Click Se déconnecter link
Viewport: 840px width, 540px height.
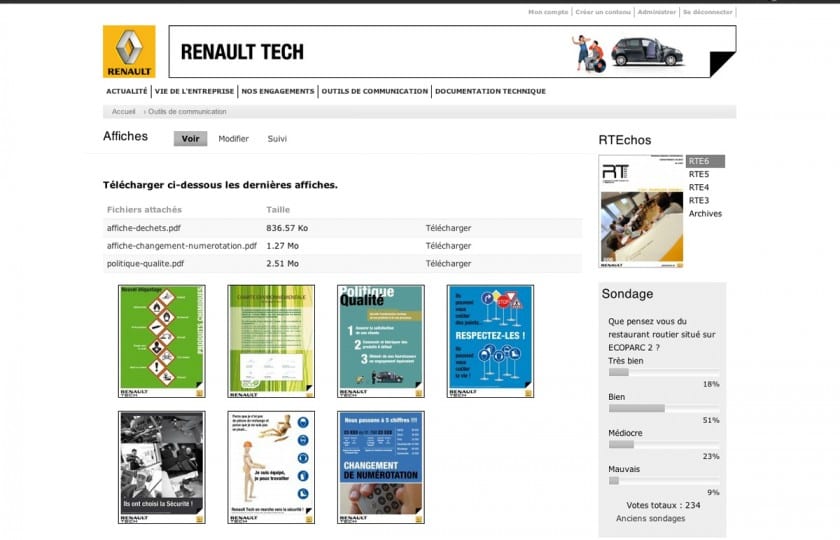pos(708,12)
